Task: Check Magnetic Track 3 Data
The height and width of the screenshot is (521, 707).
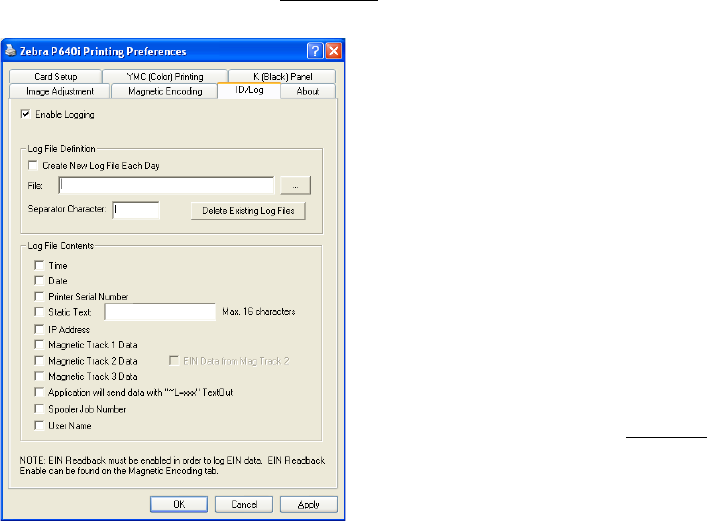Action: pos(39,376)
